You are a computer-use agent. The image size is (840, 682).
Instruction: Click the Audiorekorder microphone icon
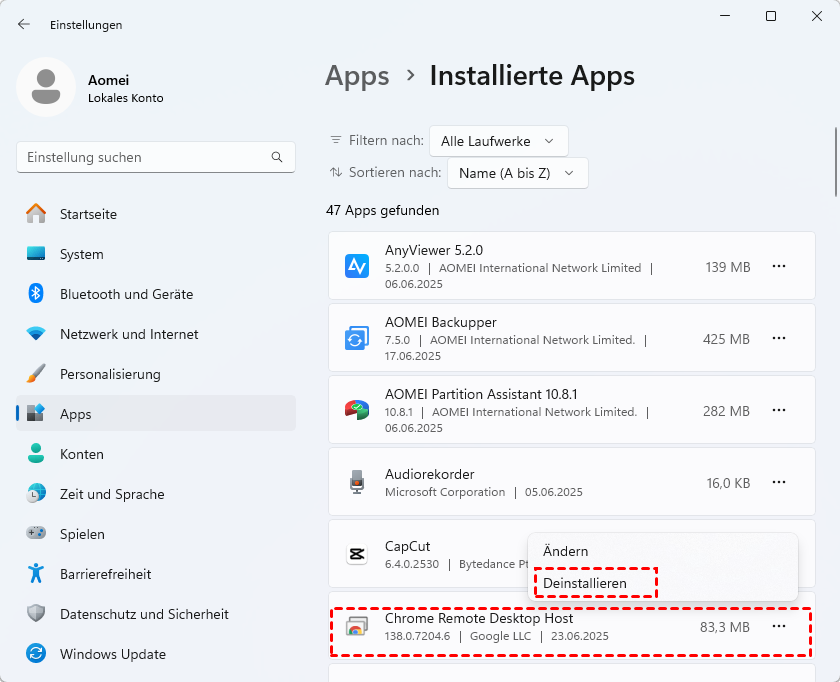(357, 483)
